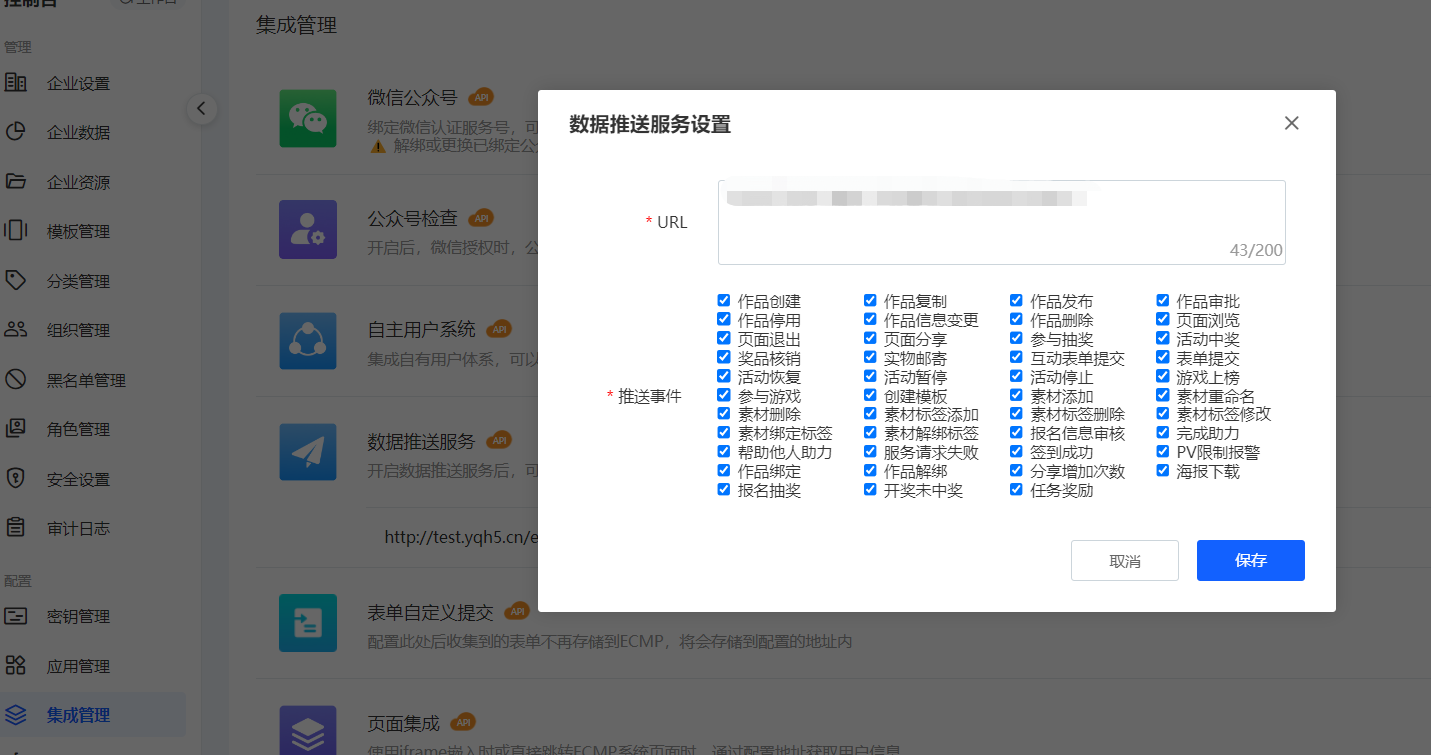Select 审计日志 from the sidebar menu
This screenshot has height=755, width=1431.
pyautogui.click(x=78, y=529)
